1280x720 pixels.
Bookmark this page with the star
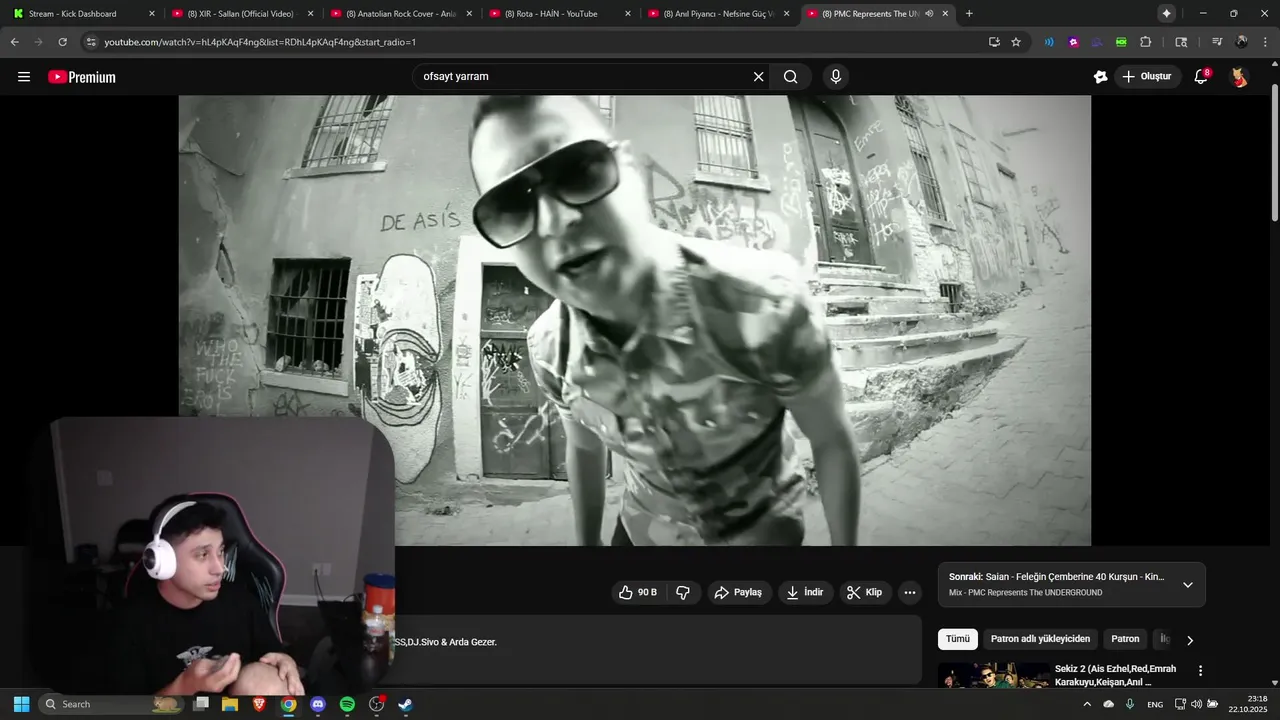(1016, 42)
